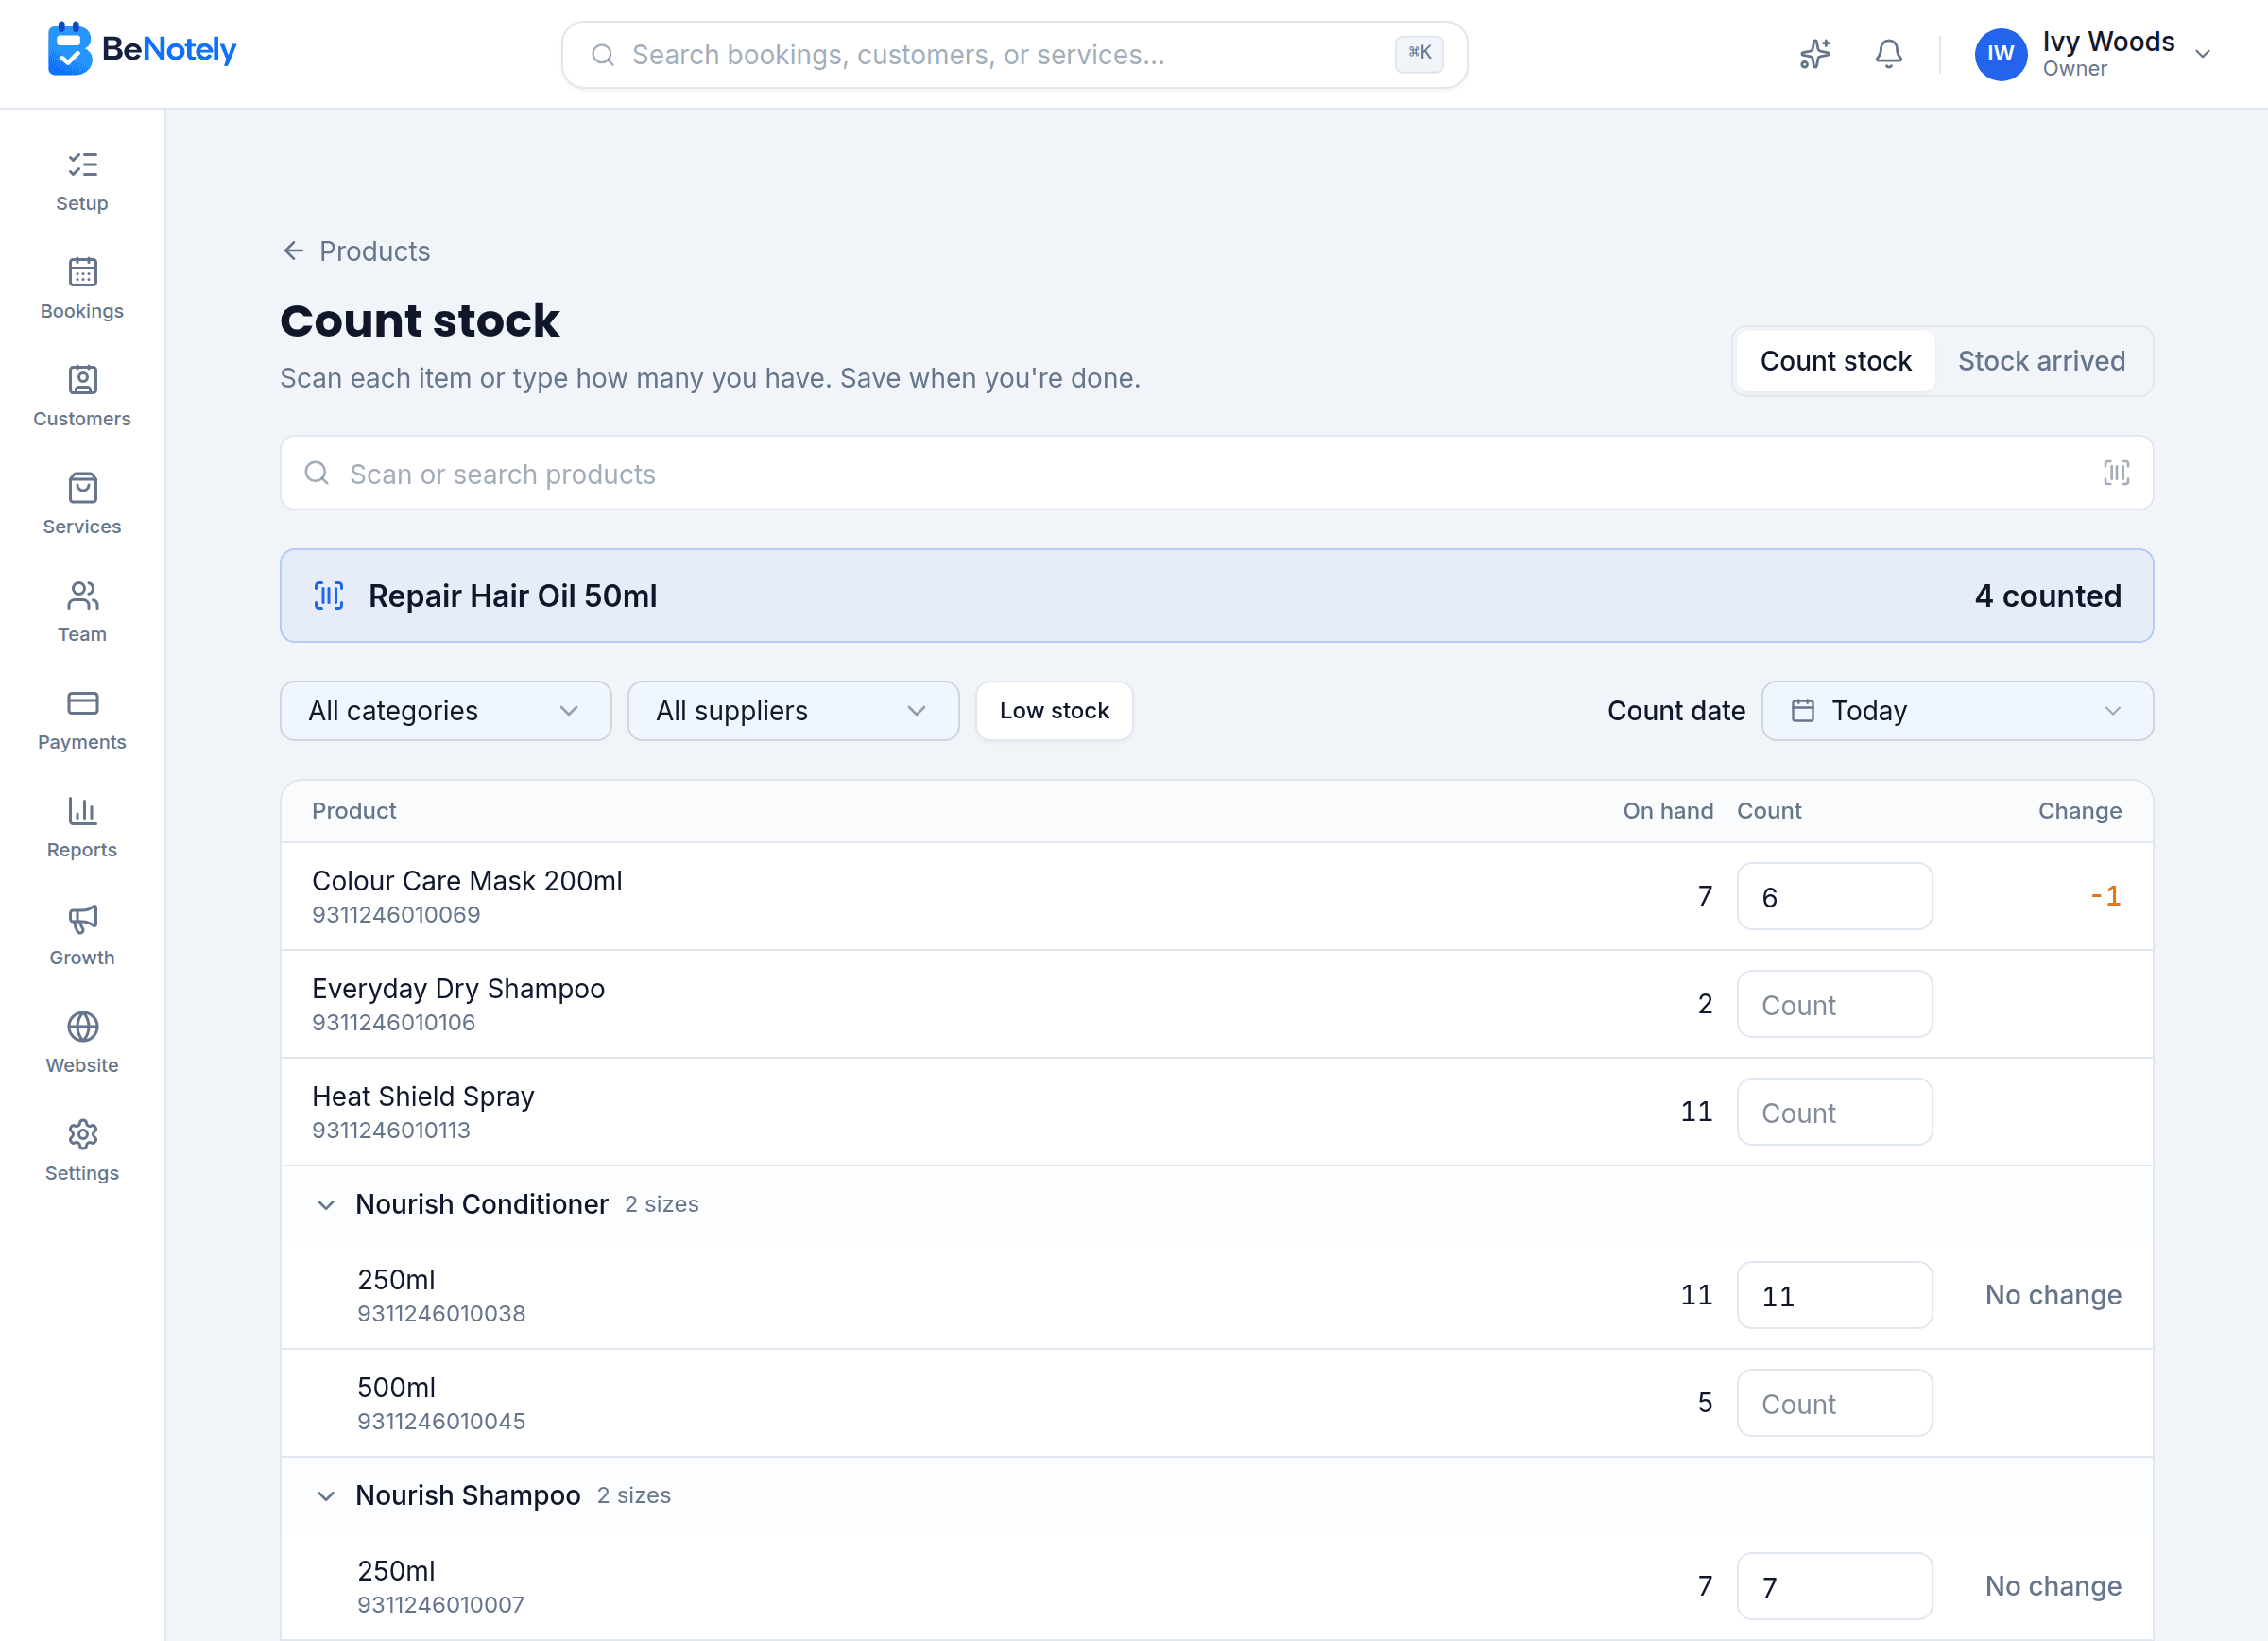
Task: Click the BeNotely logo
Action: [x=142, y=49]
